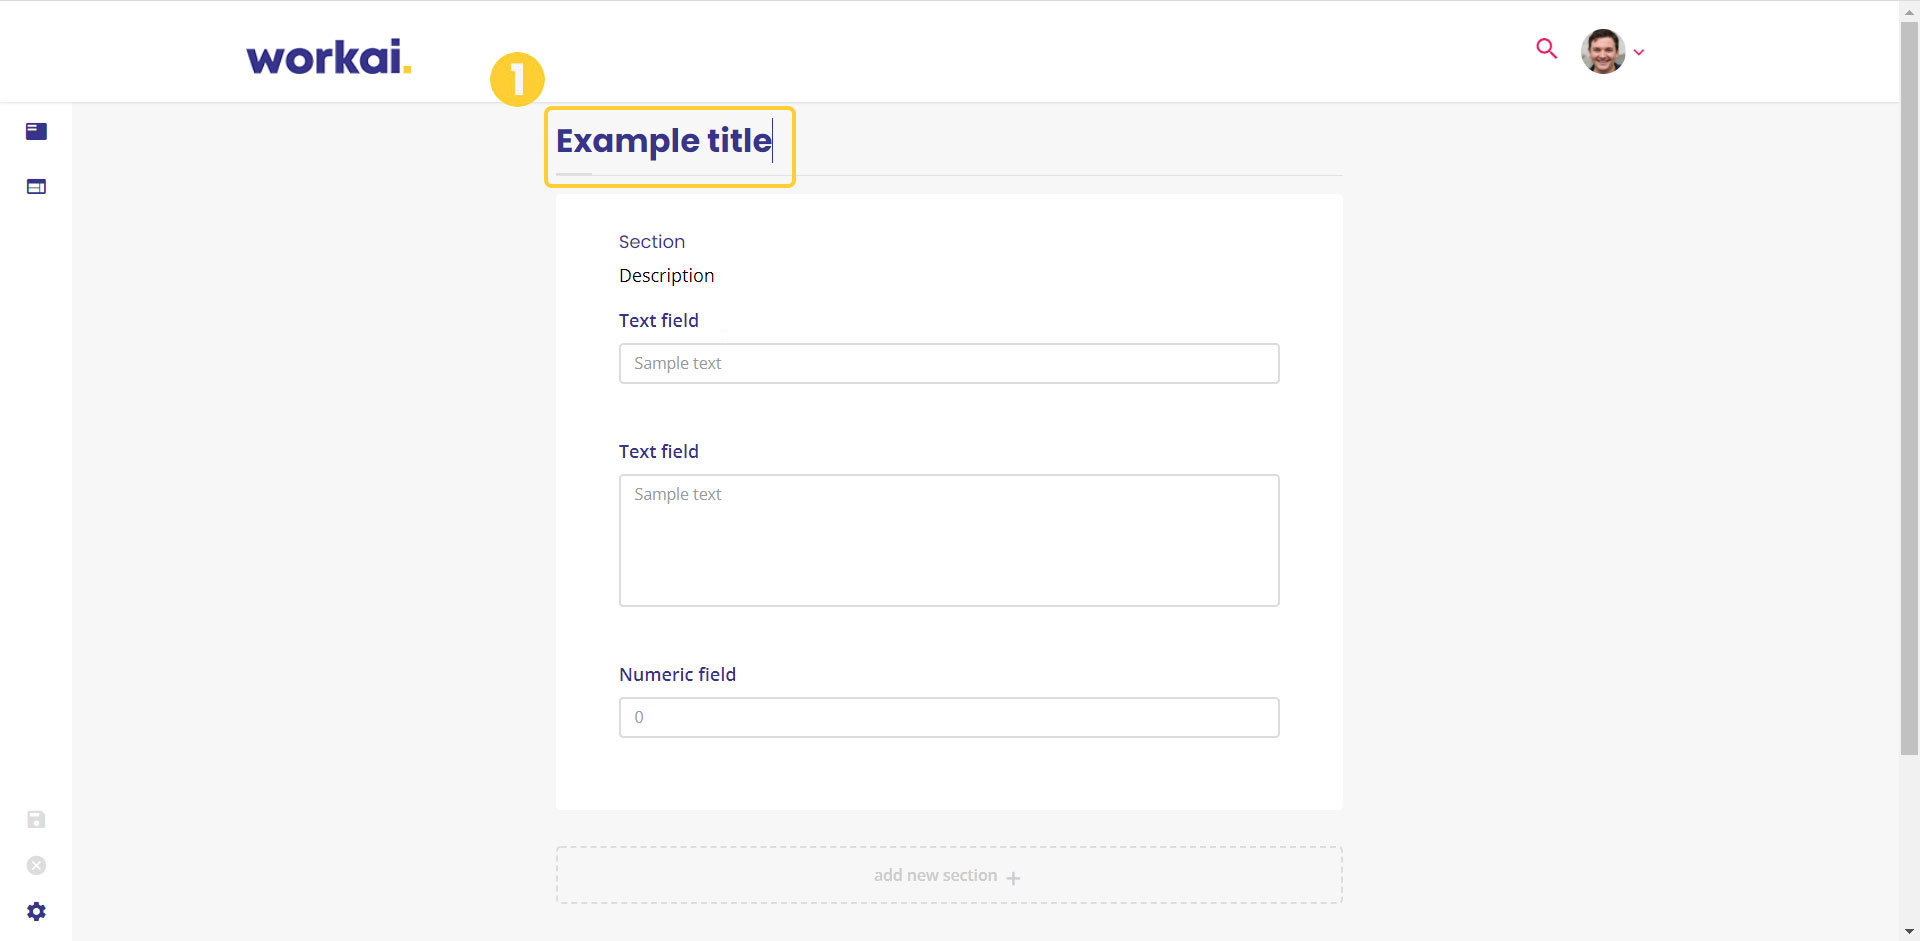Edit the Example title heading
This screenshot has height=941, width=1920.
coord(664,141)
